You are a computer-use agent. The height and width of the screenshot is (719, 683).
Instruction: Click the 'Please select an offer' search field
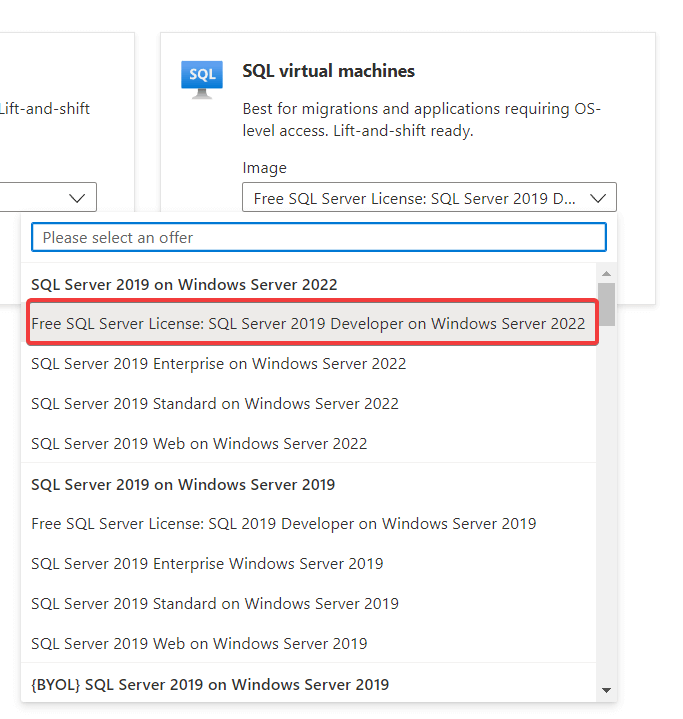(x=318, y=237)
